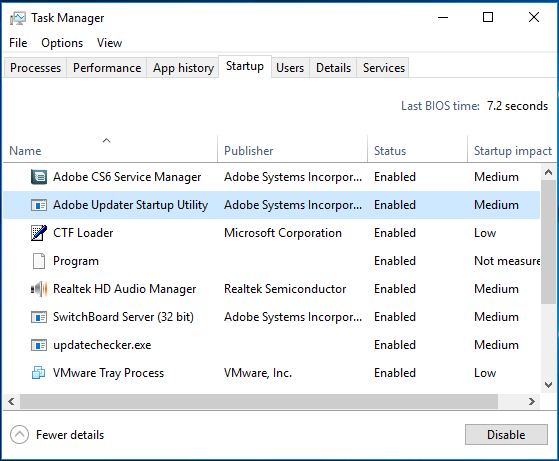Disable the selected startup item
This screenshot has width=559, height=461.
[506, 435]
